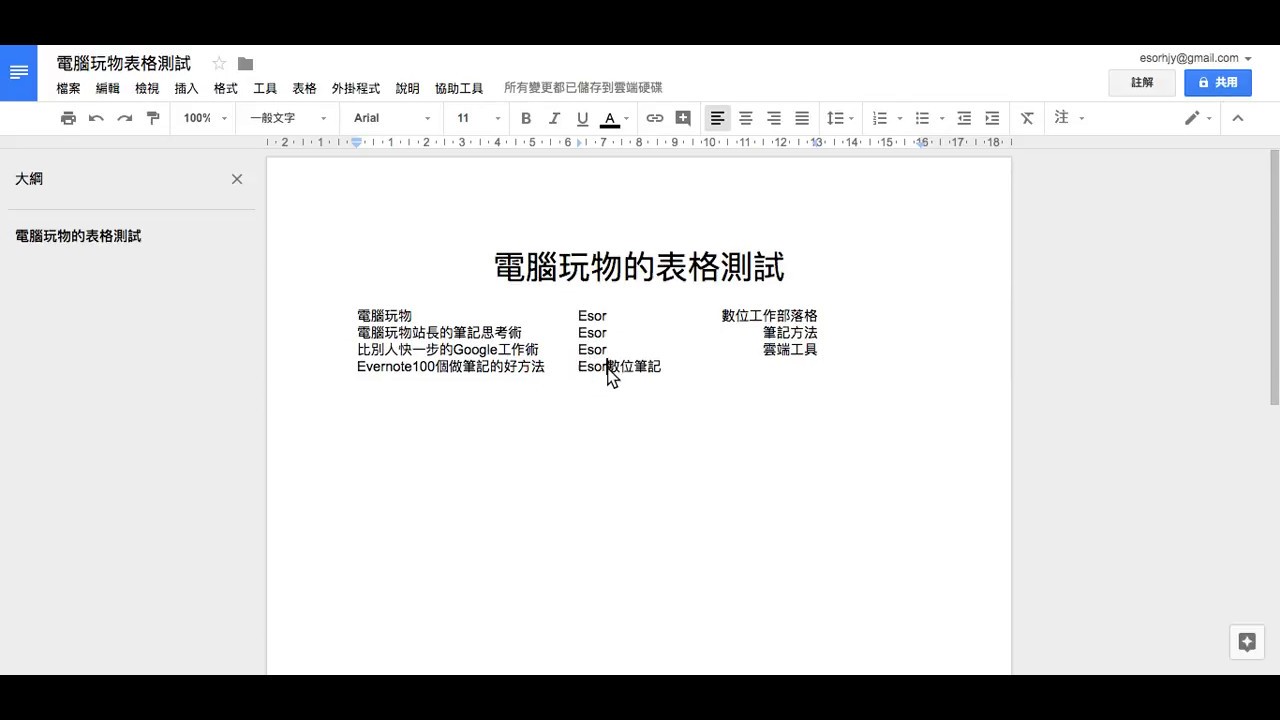Image resolution: width=1280 pixels, height=720 pixels.
Task: Justify text
Action: click(x=802, y=118)
